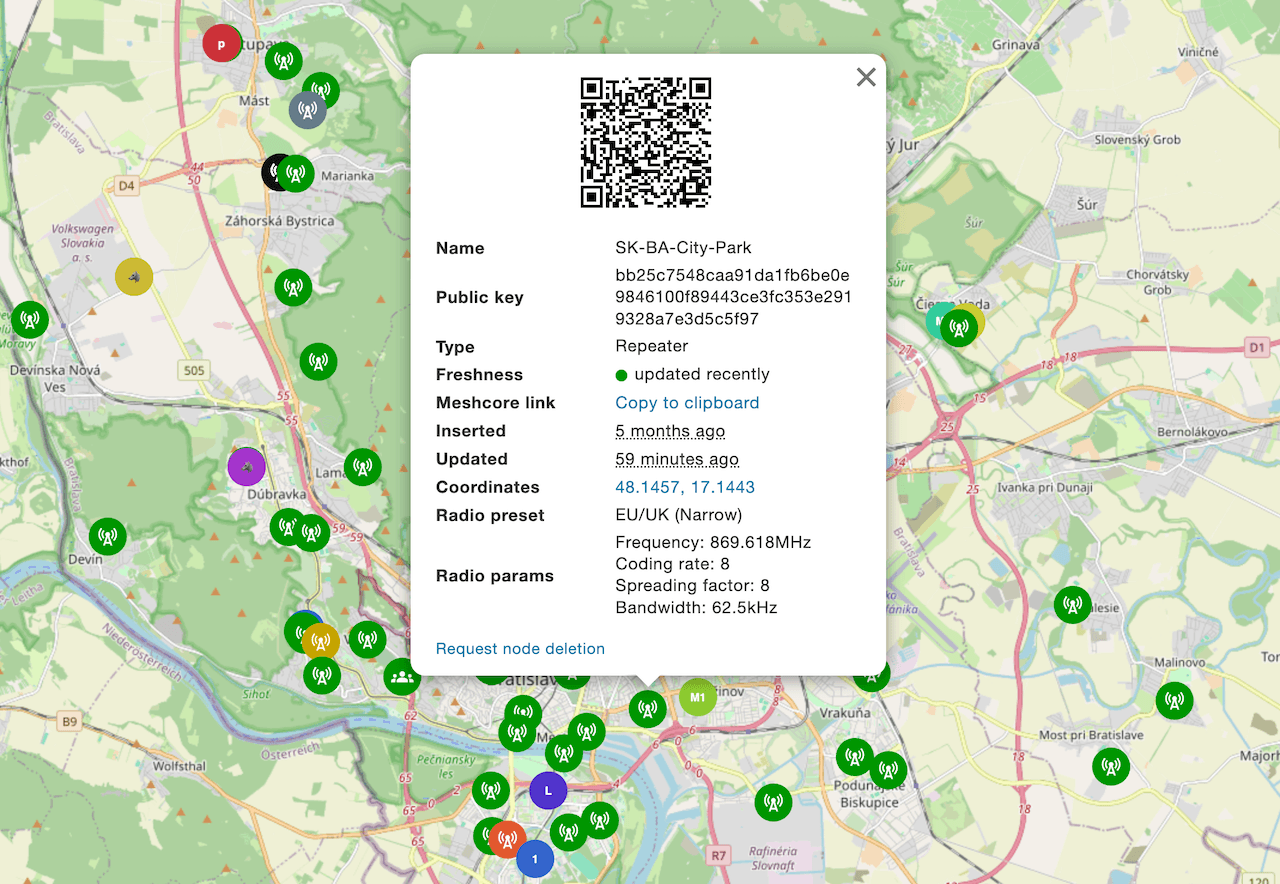Screen dimensions: 1280x884
Task: Click the blue marker labeled 1
Action: [x=535, y=859]
